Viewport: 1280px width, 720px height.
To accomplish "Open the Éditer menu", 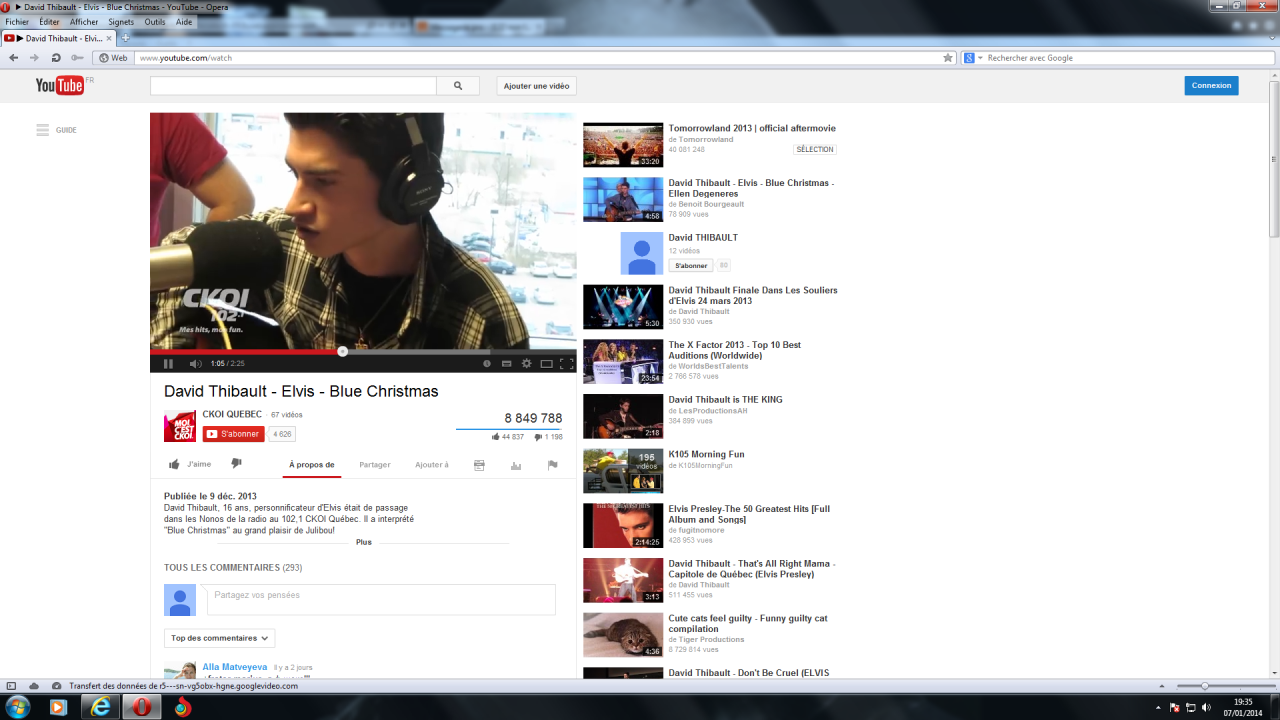I will tap(49, 22).
